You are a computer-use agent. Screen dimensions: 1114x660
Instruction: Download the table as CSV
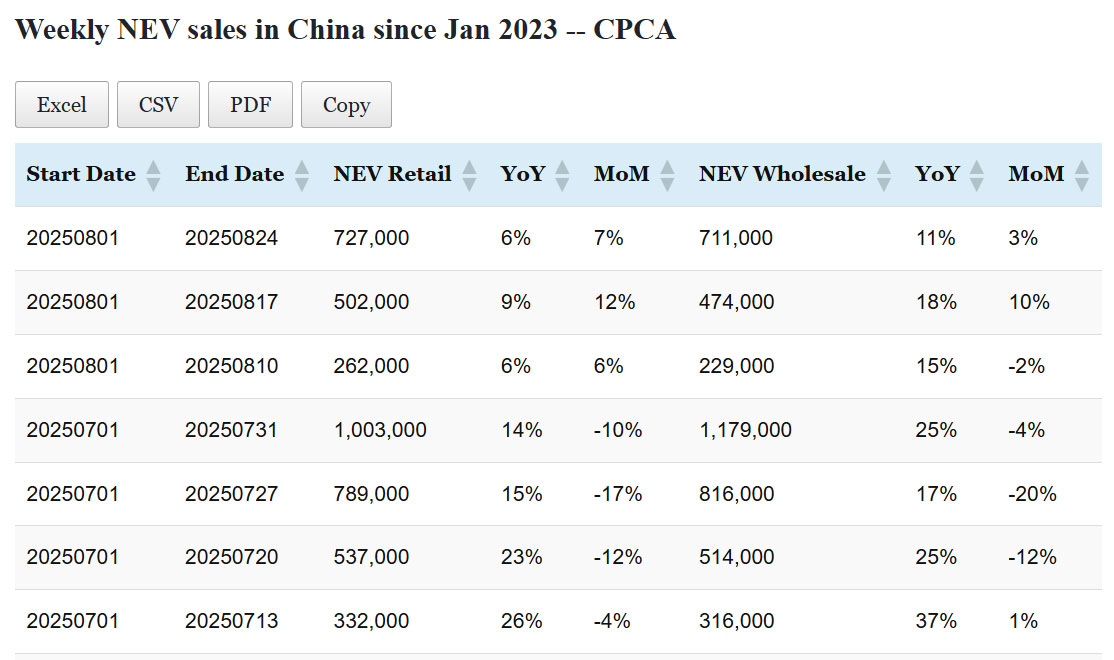[x=158, y=105]
